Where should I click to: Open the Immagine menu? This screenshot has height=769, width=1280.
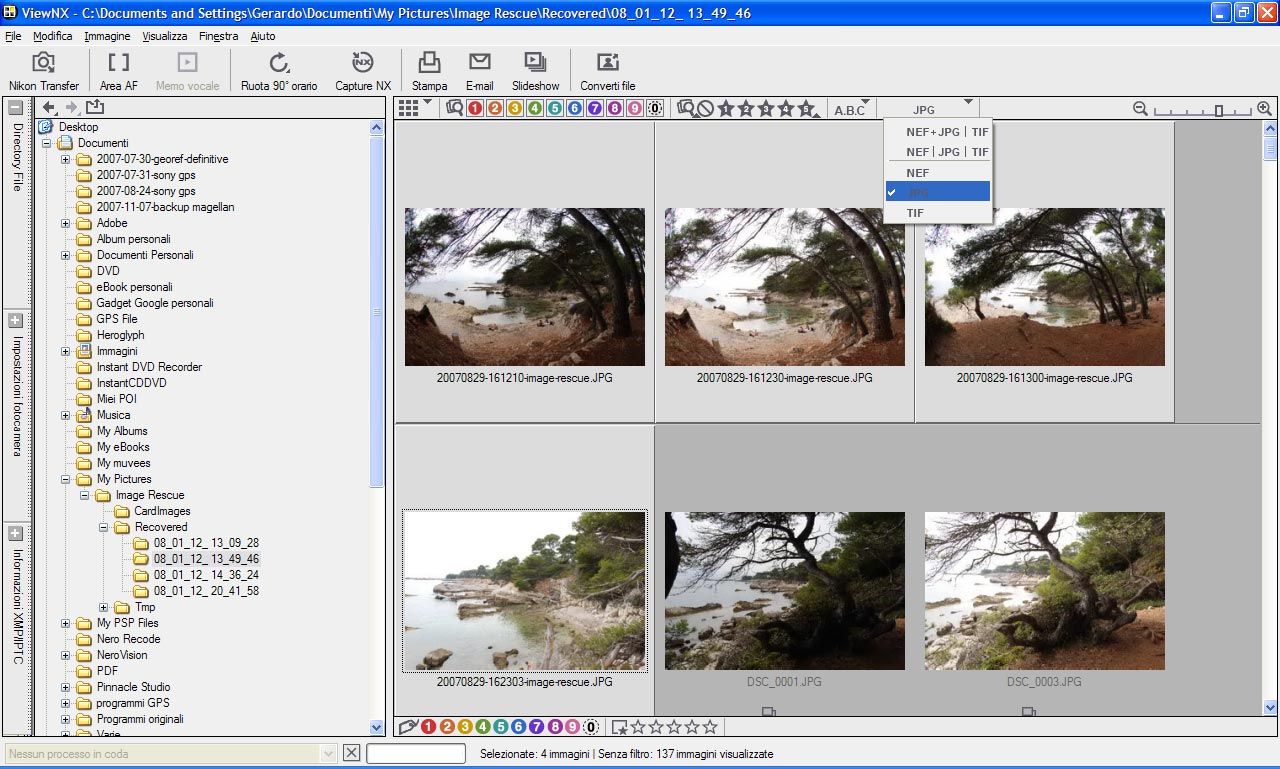pos(107,36)
